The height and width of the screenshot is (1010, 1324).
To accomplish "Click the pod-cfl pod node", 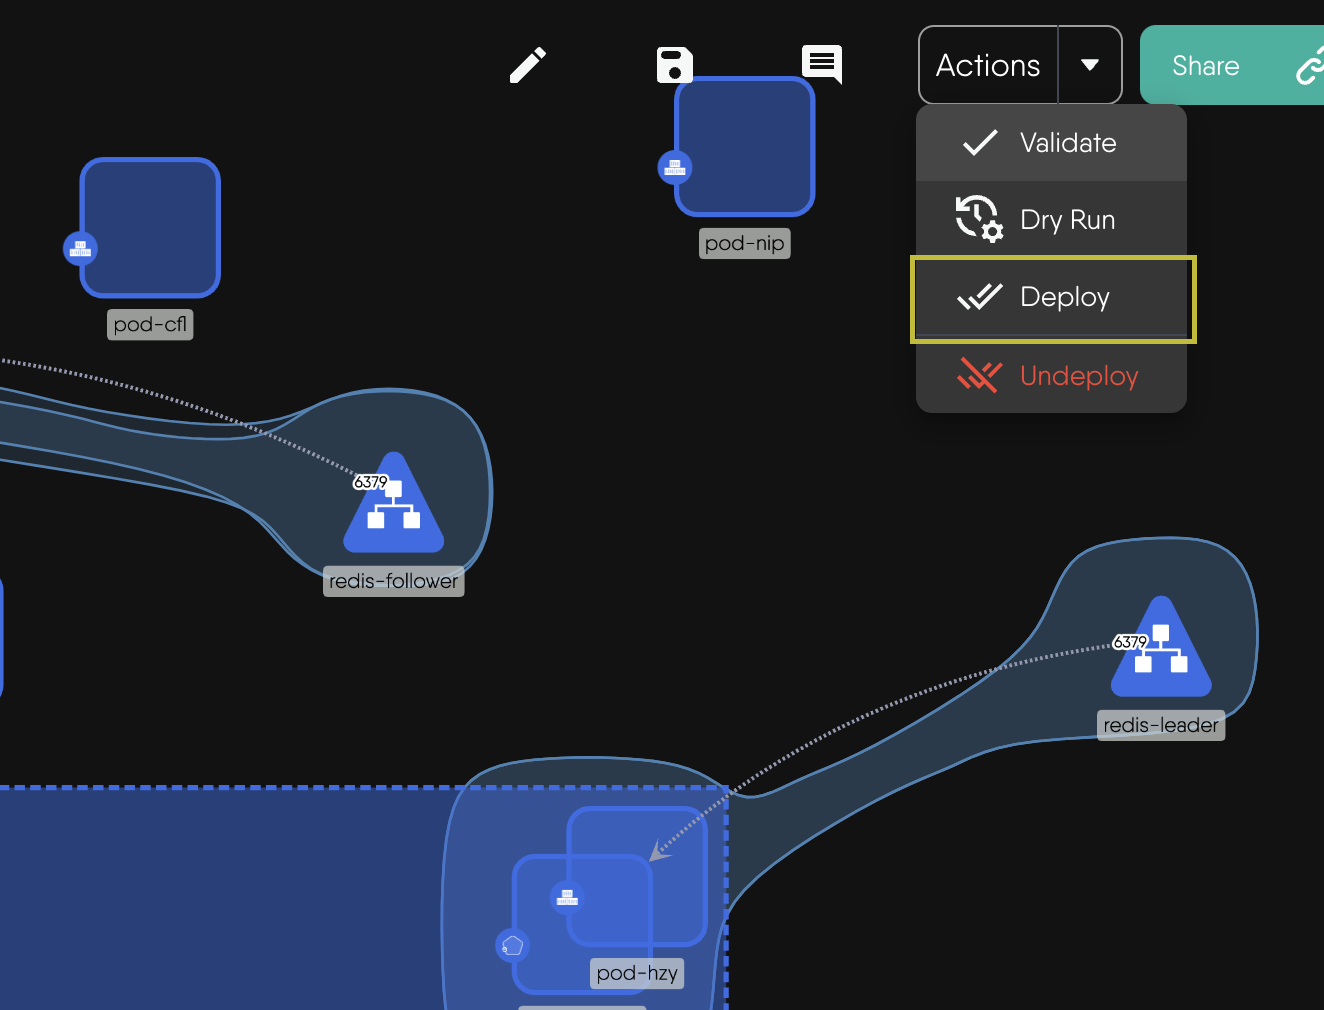I will pos(150,228).
